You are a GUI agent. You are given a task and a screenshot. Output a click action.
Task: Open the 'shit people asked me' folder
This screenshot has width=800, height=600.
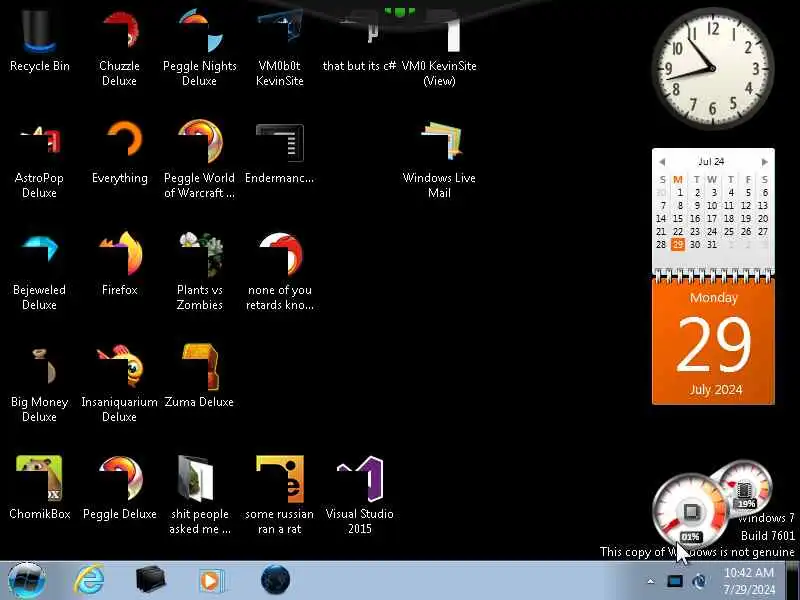coord(199,494)
